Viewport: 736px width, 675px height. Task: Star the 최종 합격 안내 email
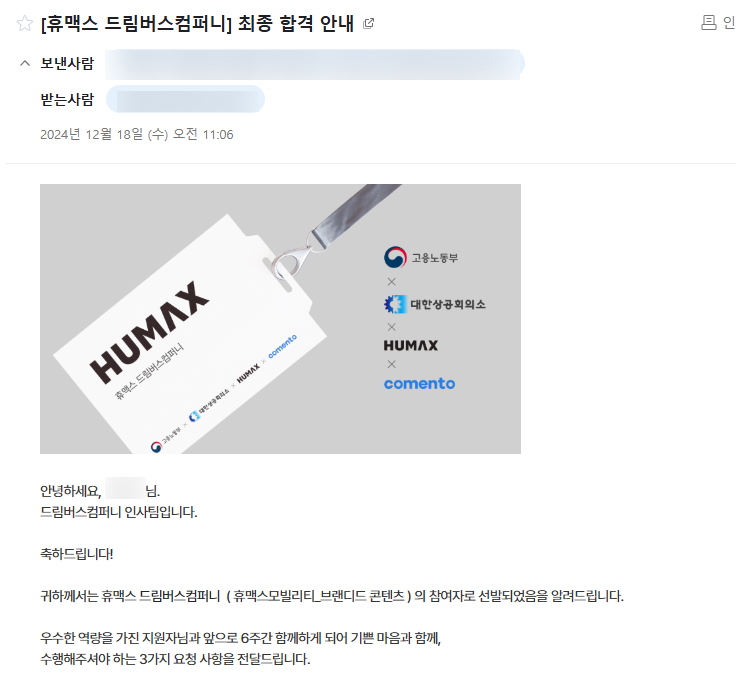(24, 23)
